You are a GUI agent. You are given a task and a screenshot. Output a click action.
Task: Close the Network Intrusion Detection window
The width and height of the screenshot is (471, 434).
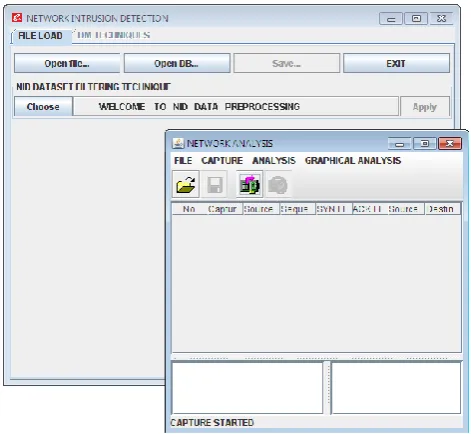[441, 19]
